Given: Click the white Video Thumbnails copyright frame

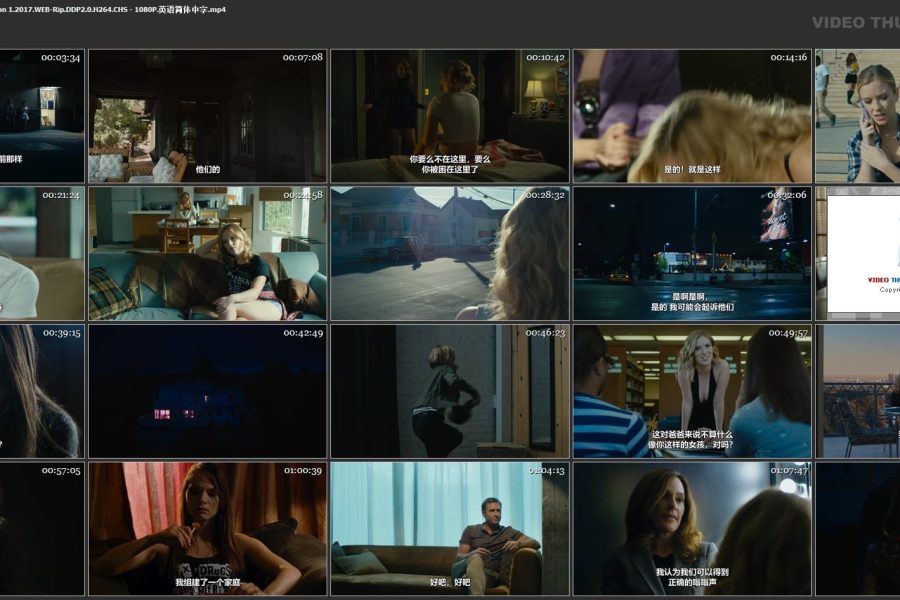Looking at the screenshot, I should (862, 253).
